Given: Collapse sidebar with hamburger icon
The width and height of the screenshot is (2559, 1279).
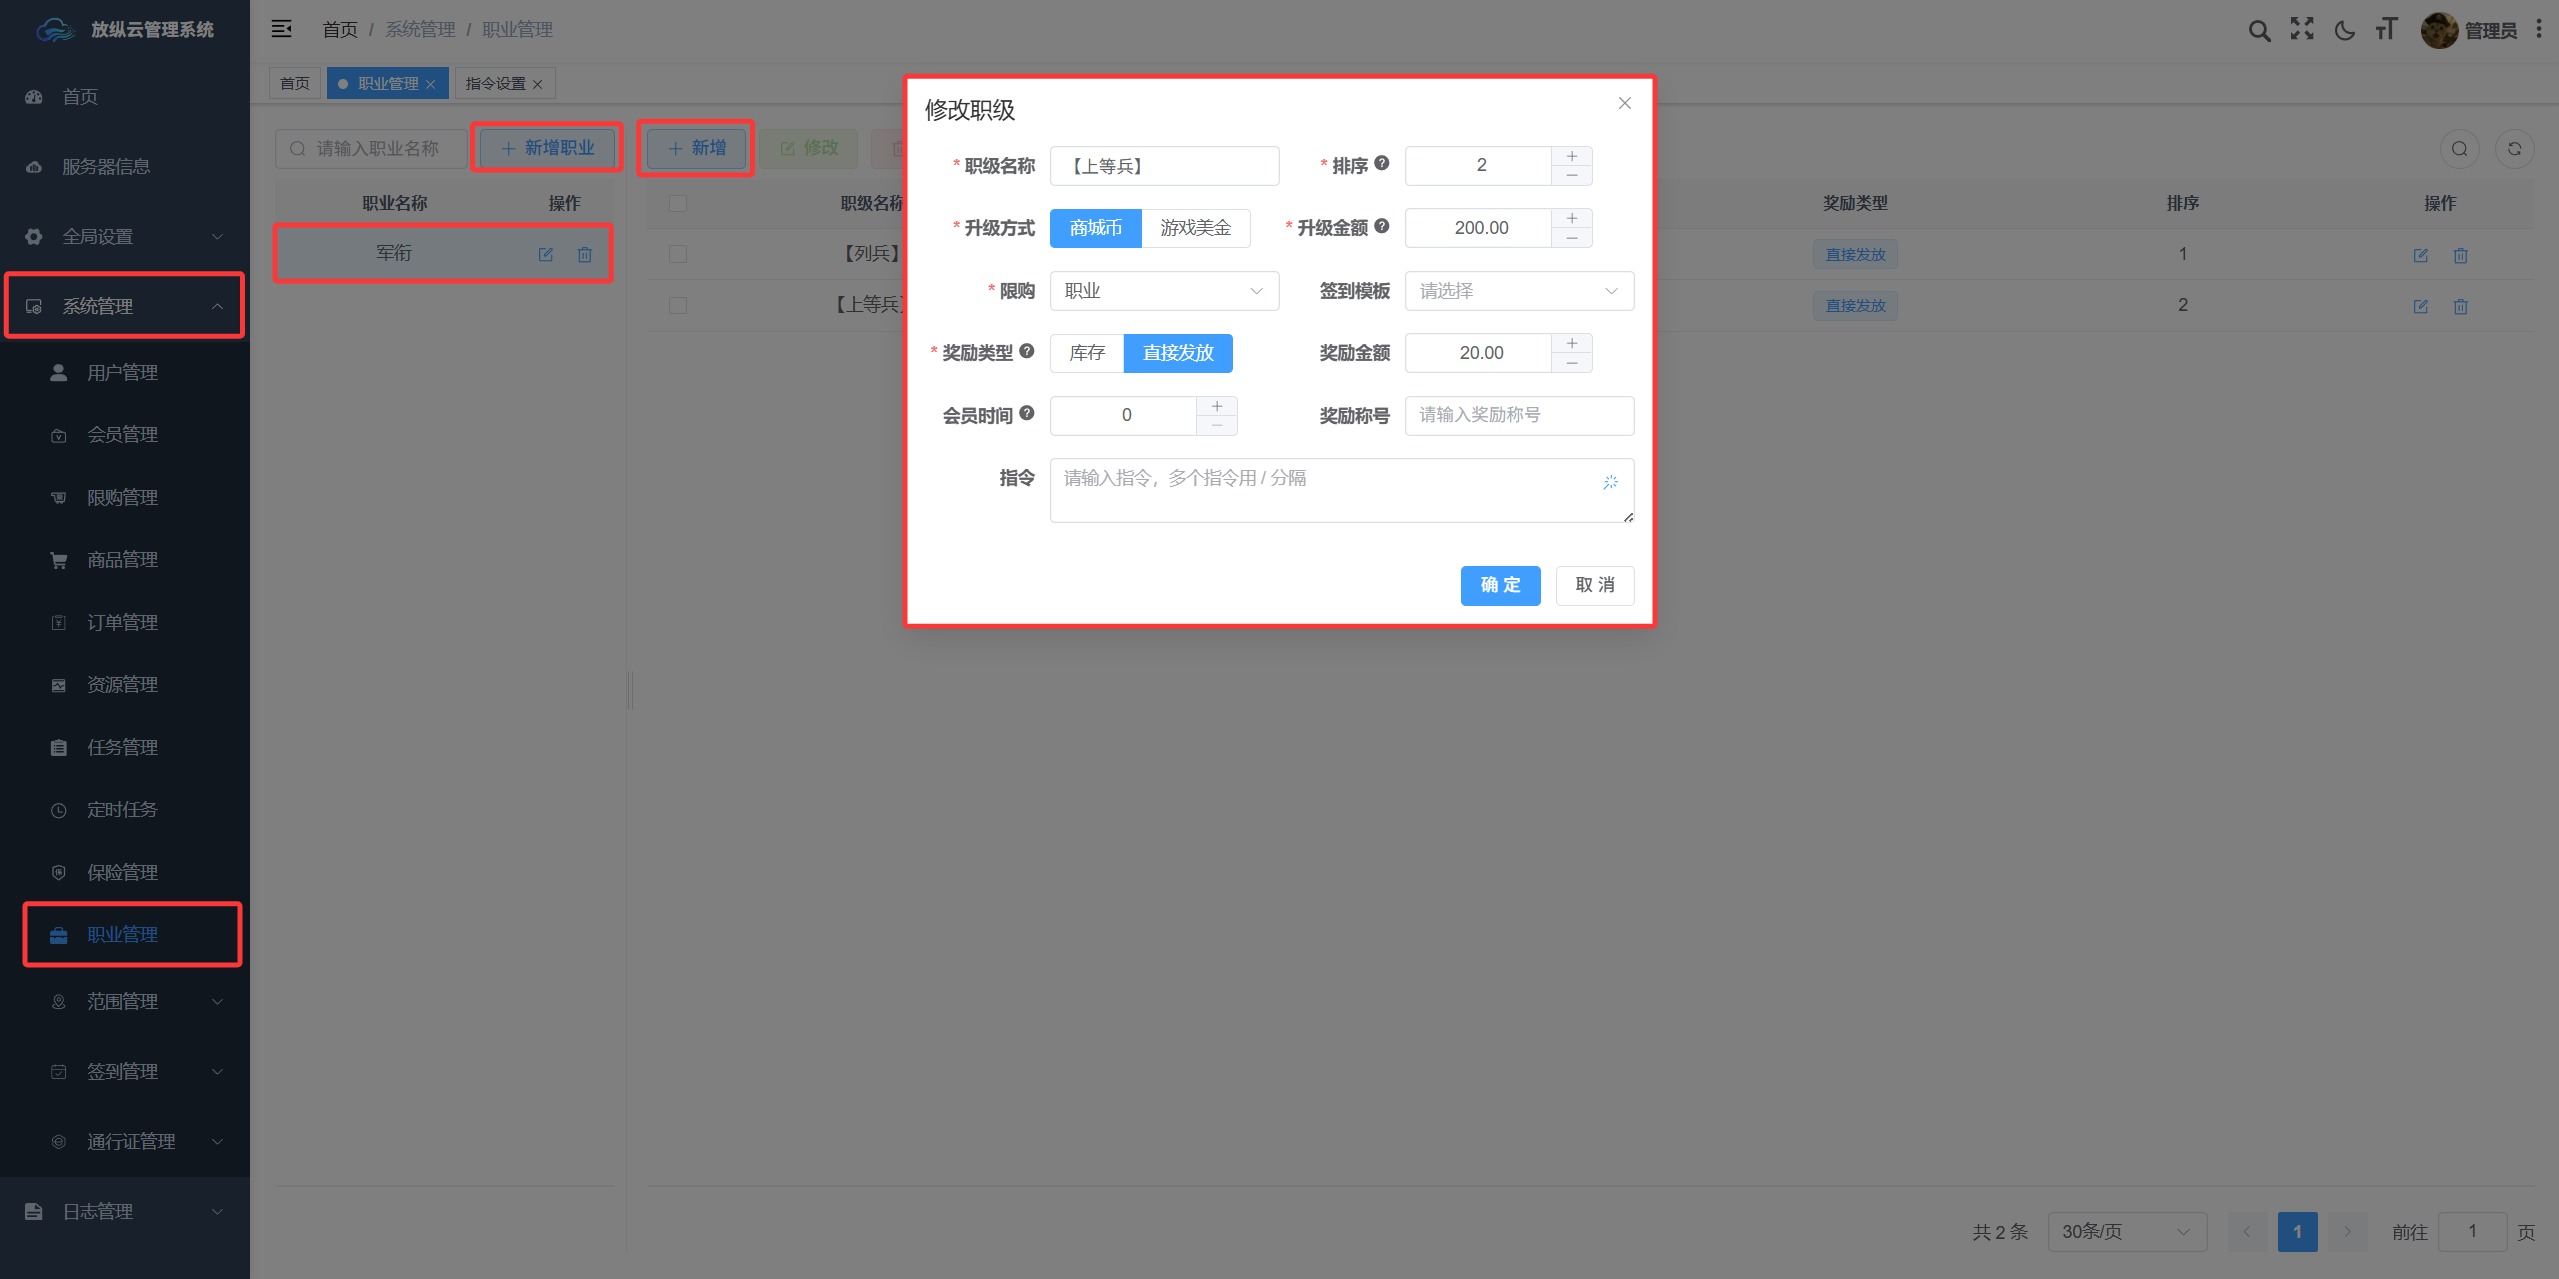Looking at the screenshot, I should click(282, 29).
